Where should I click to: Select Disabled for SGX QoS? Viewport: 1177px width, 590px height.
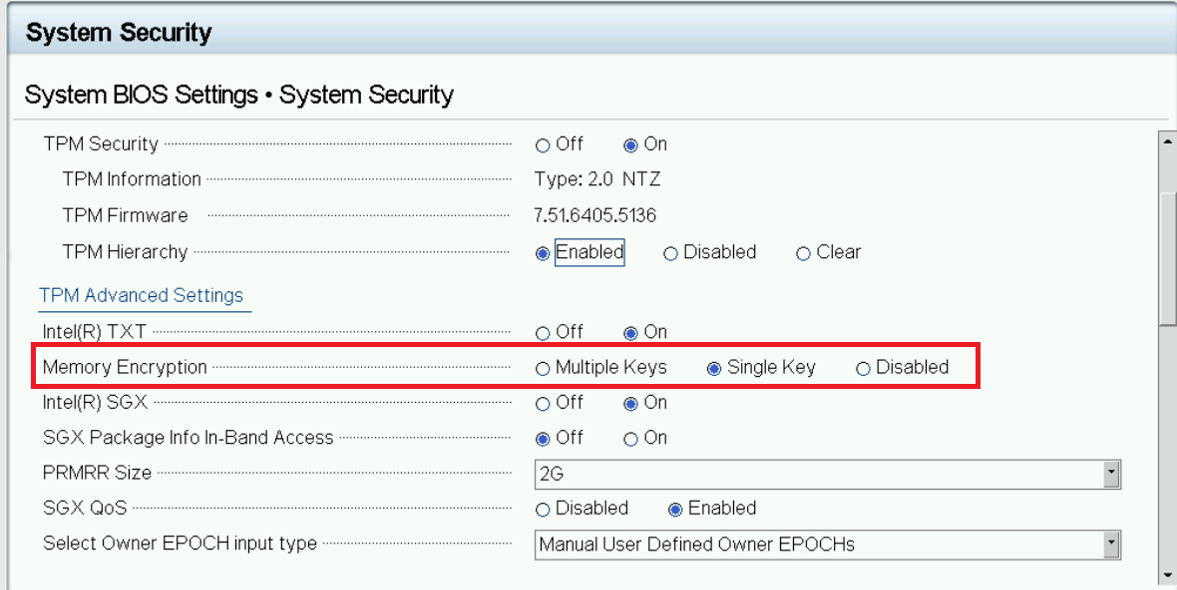click(x=543, y=508)
